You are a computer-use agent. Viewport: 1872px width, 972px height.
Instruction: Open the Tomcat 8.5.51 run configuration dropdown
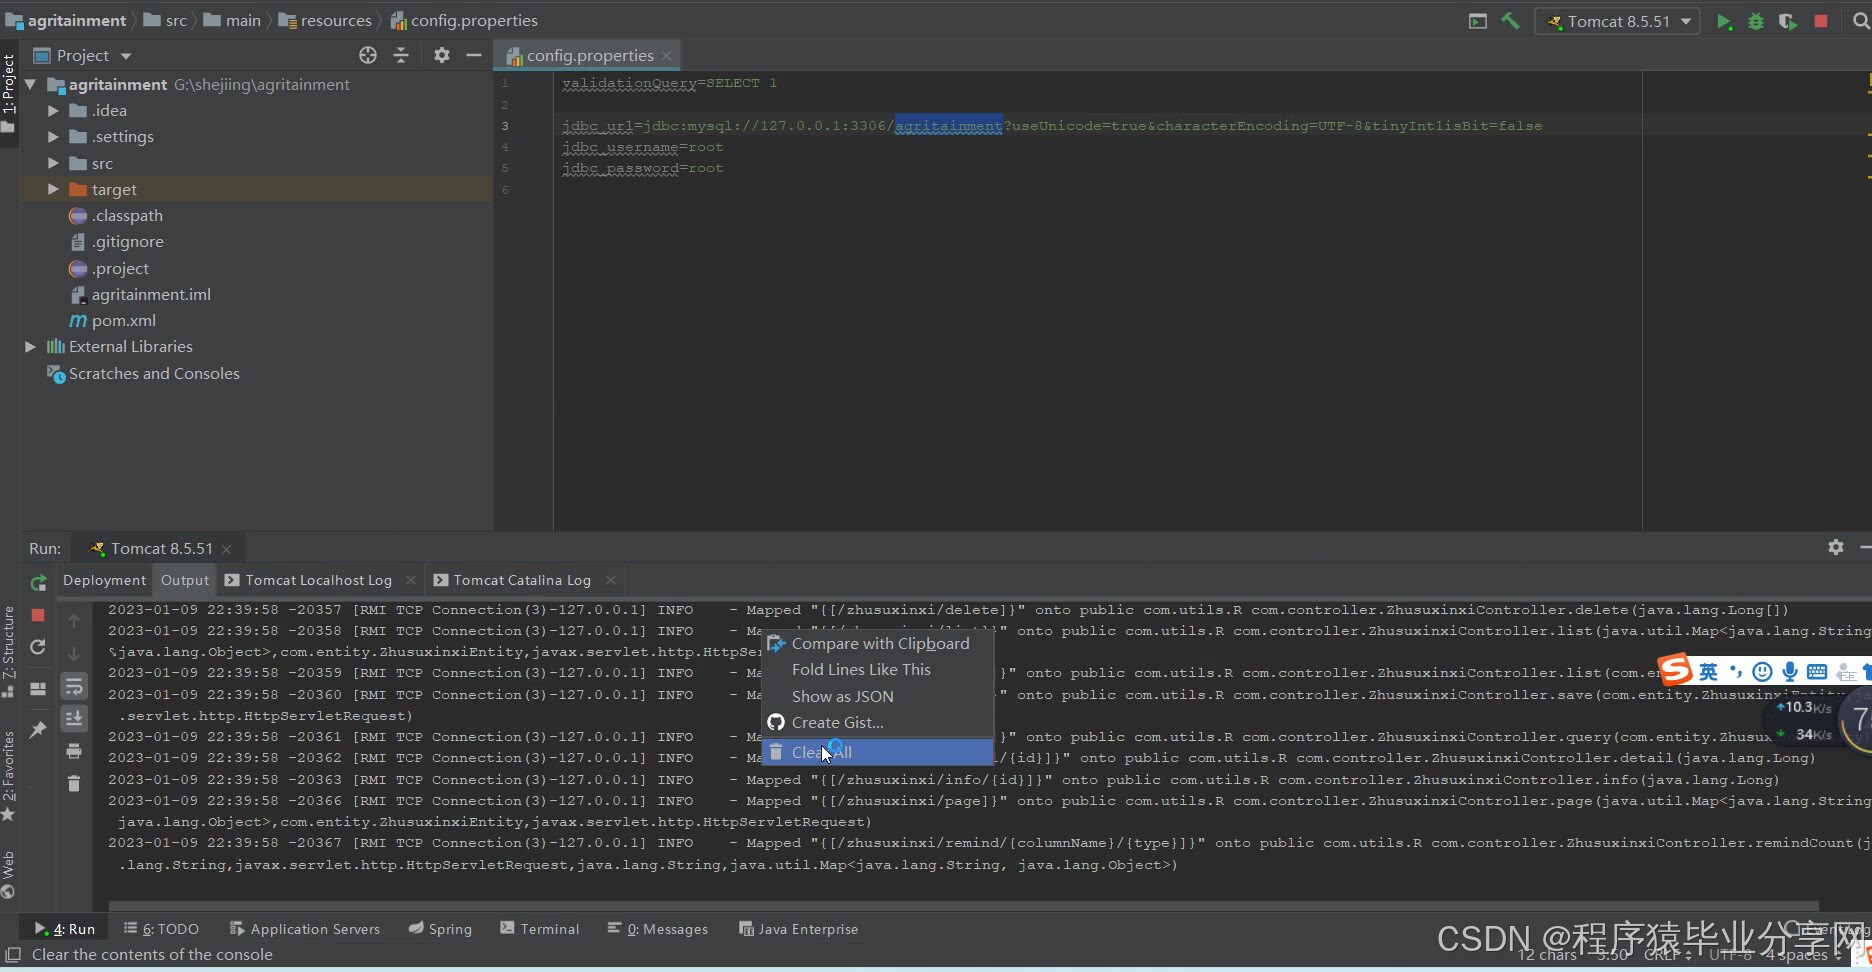coord(1617,21)
